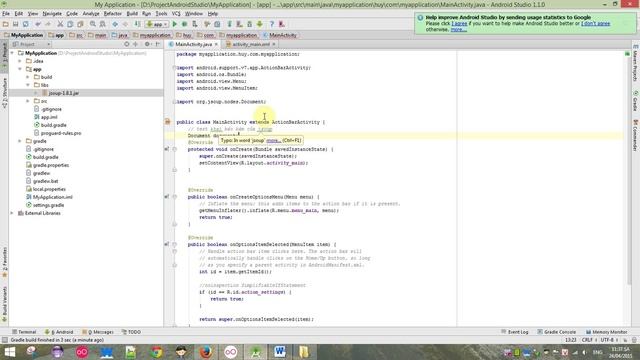Open the Build menu
This screenshot has width=640, height=360.
pos(132,13)
